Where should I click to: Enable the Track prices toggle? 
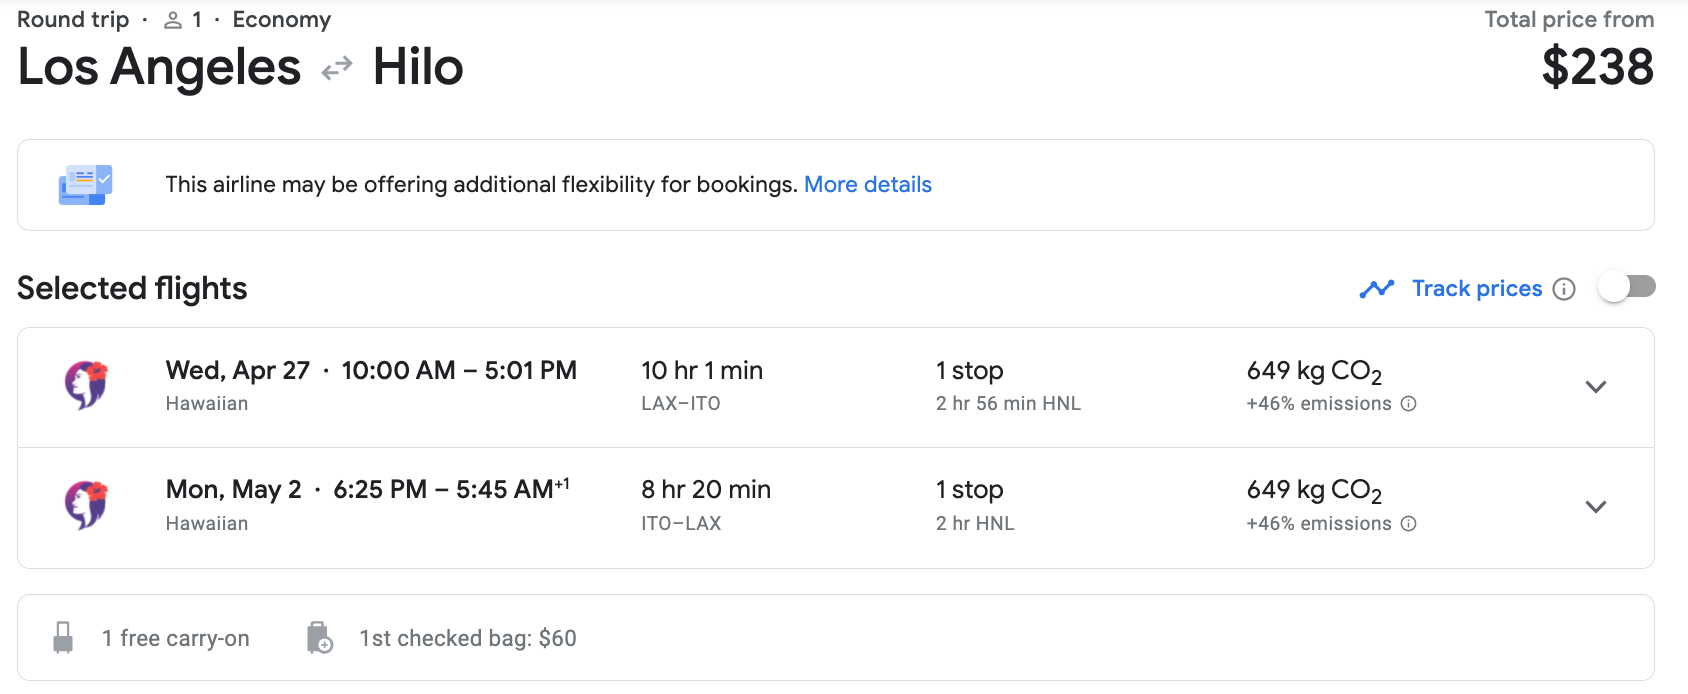click(1627, 288)
